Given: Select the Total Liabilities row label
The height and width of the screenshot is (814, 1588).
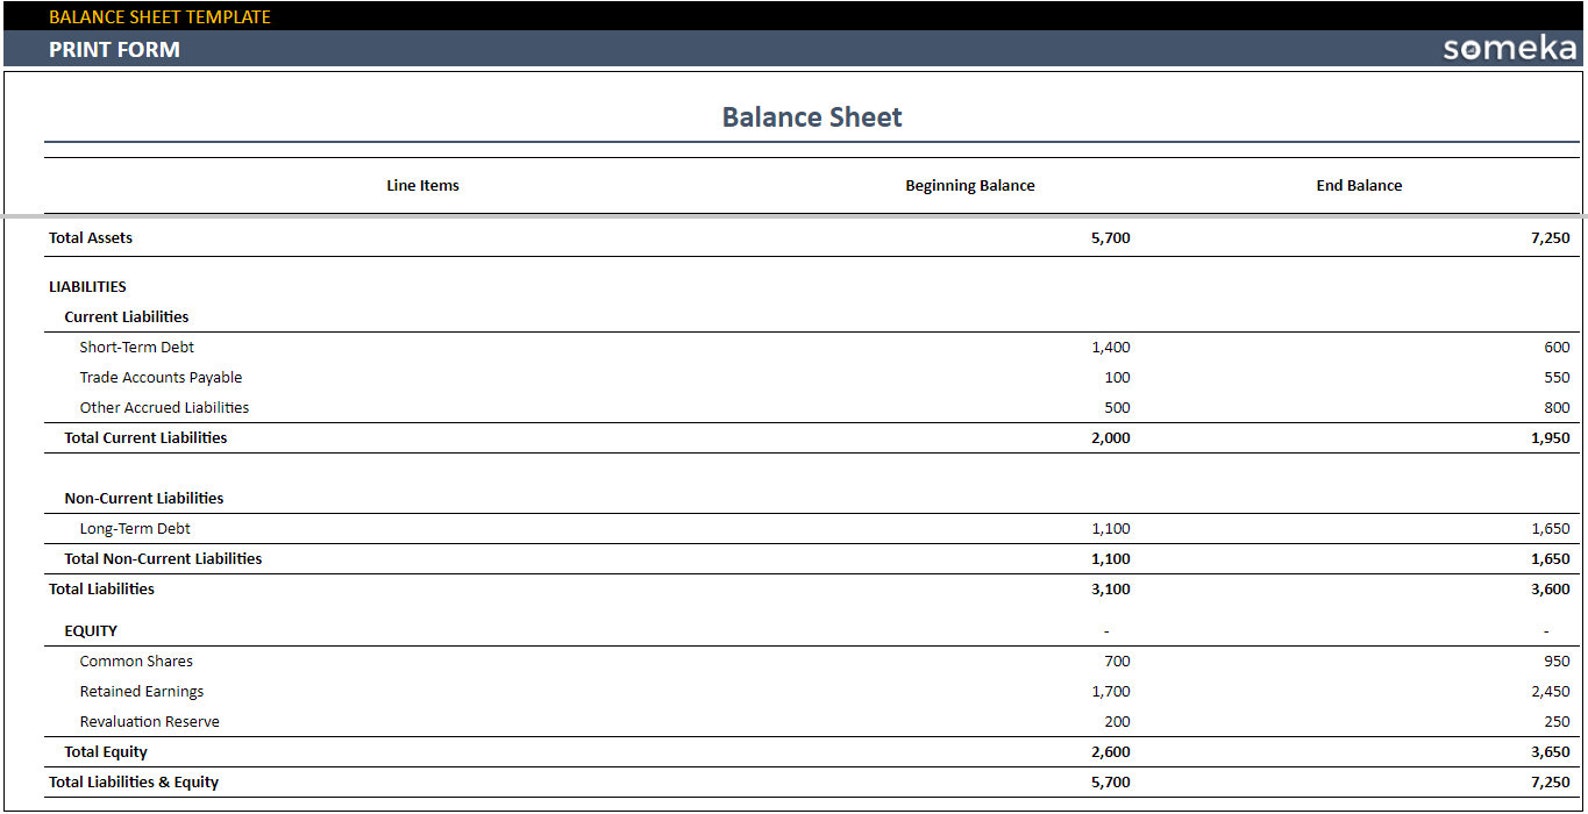Looking at the screenshot, I should (x=101, y=589).
